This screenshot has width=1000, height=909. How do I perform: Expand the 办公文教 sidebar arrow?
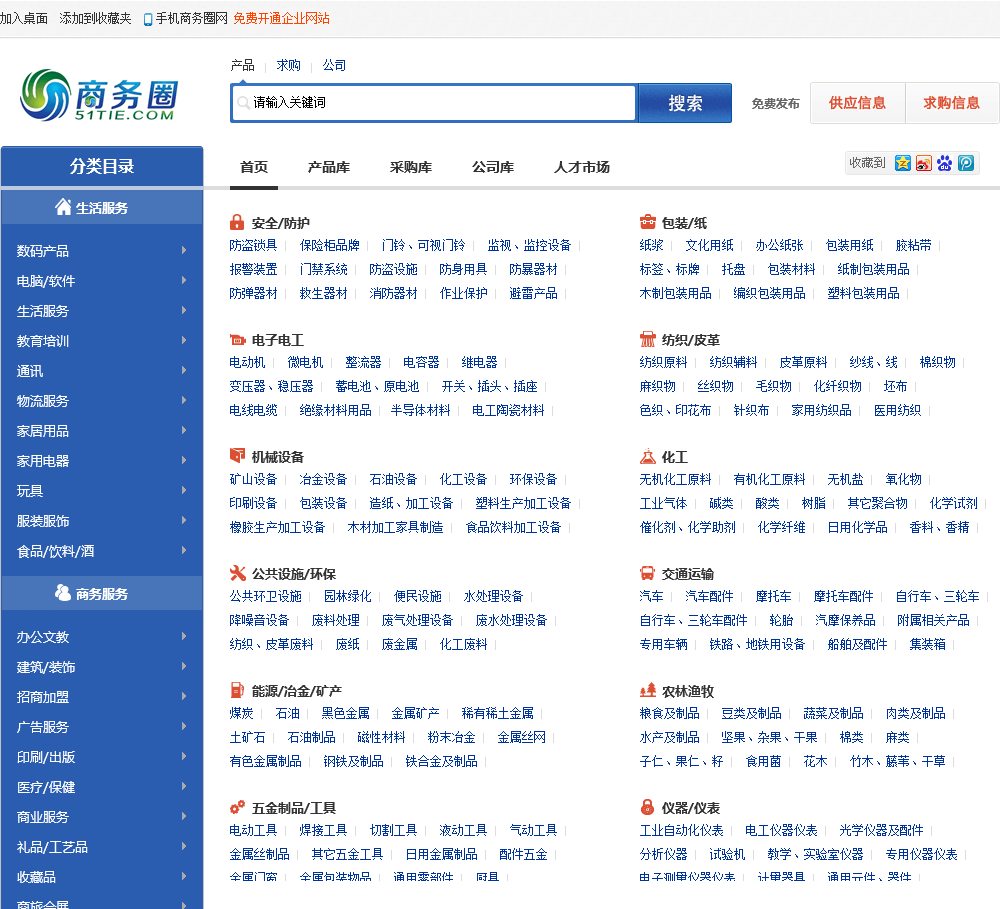click(x=184, y=636)
